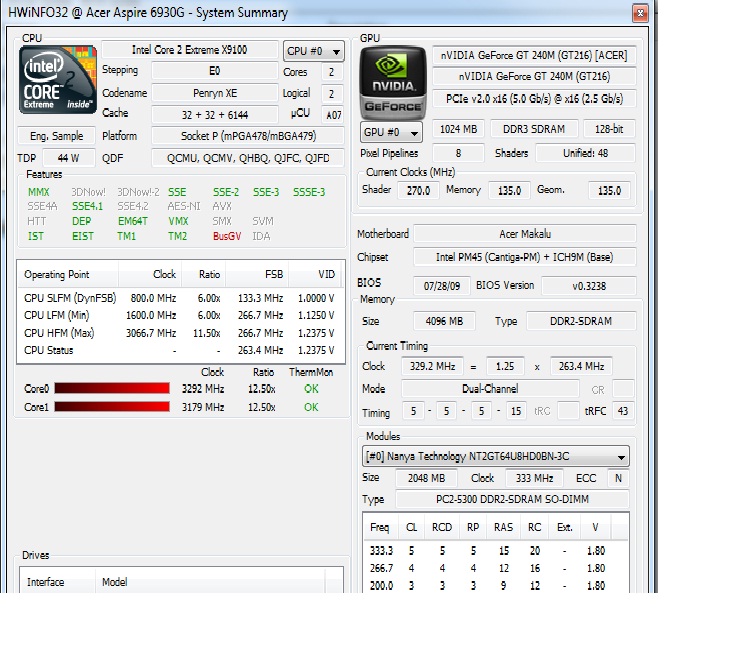Click the EIST feature label
Viewport: 735px width, 658px height.
click(82, 236)
